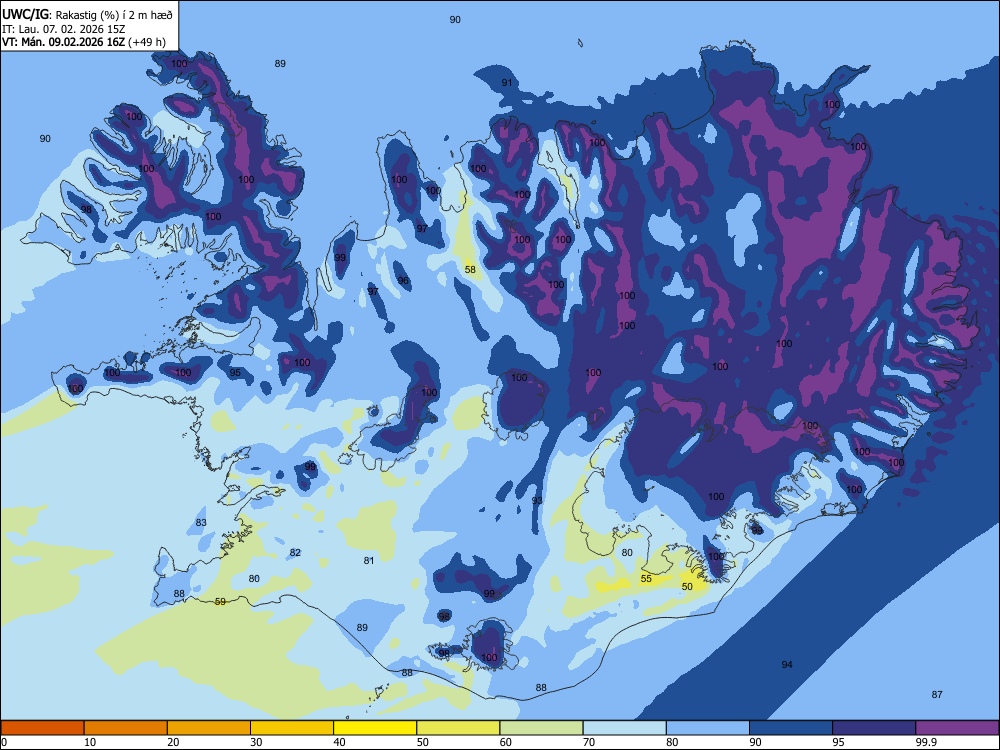Click the humidity value '82' on the map

coord(295,552)
